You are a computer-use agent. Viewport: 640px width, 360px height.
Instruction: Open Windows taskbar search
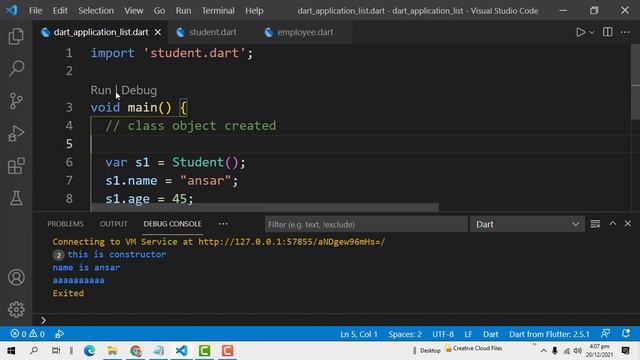(34, 351)
